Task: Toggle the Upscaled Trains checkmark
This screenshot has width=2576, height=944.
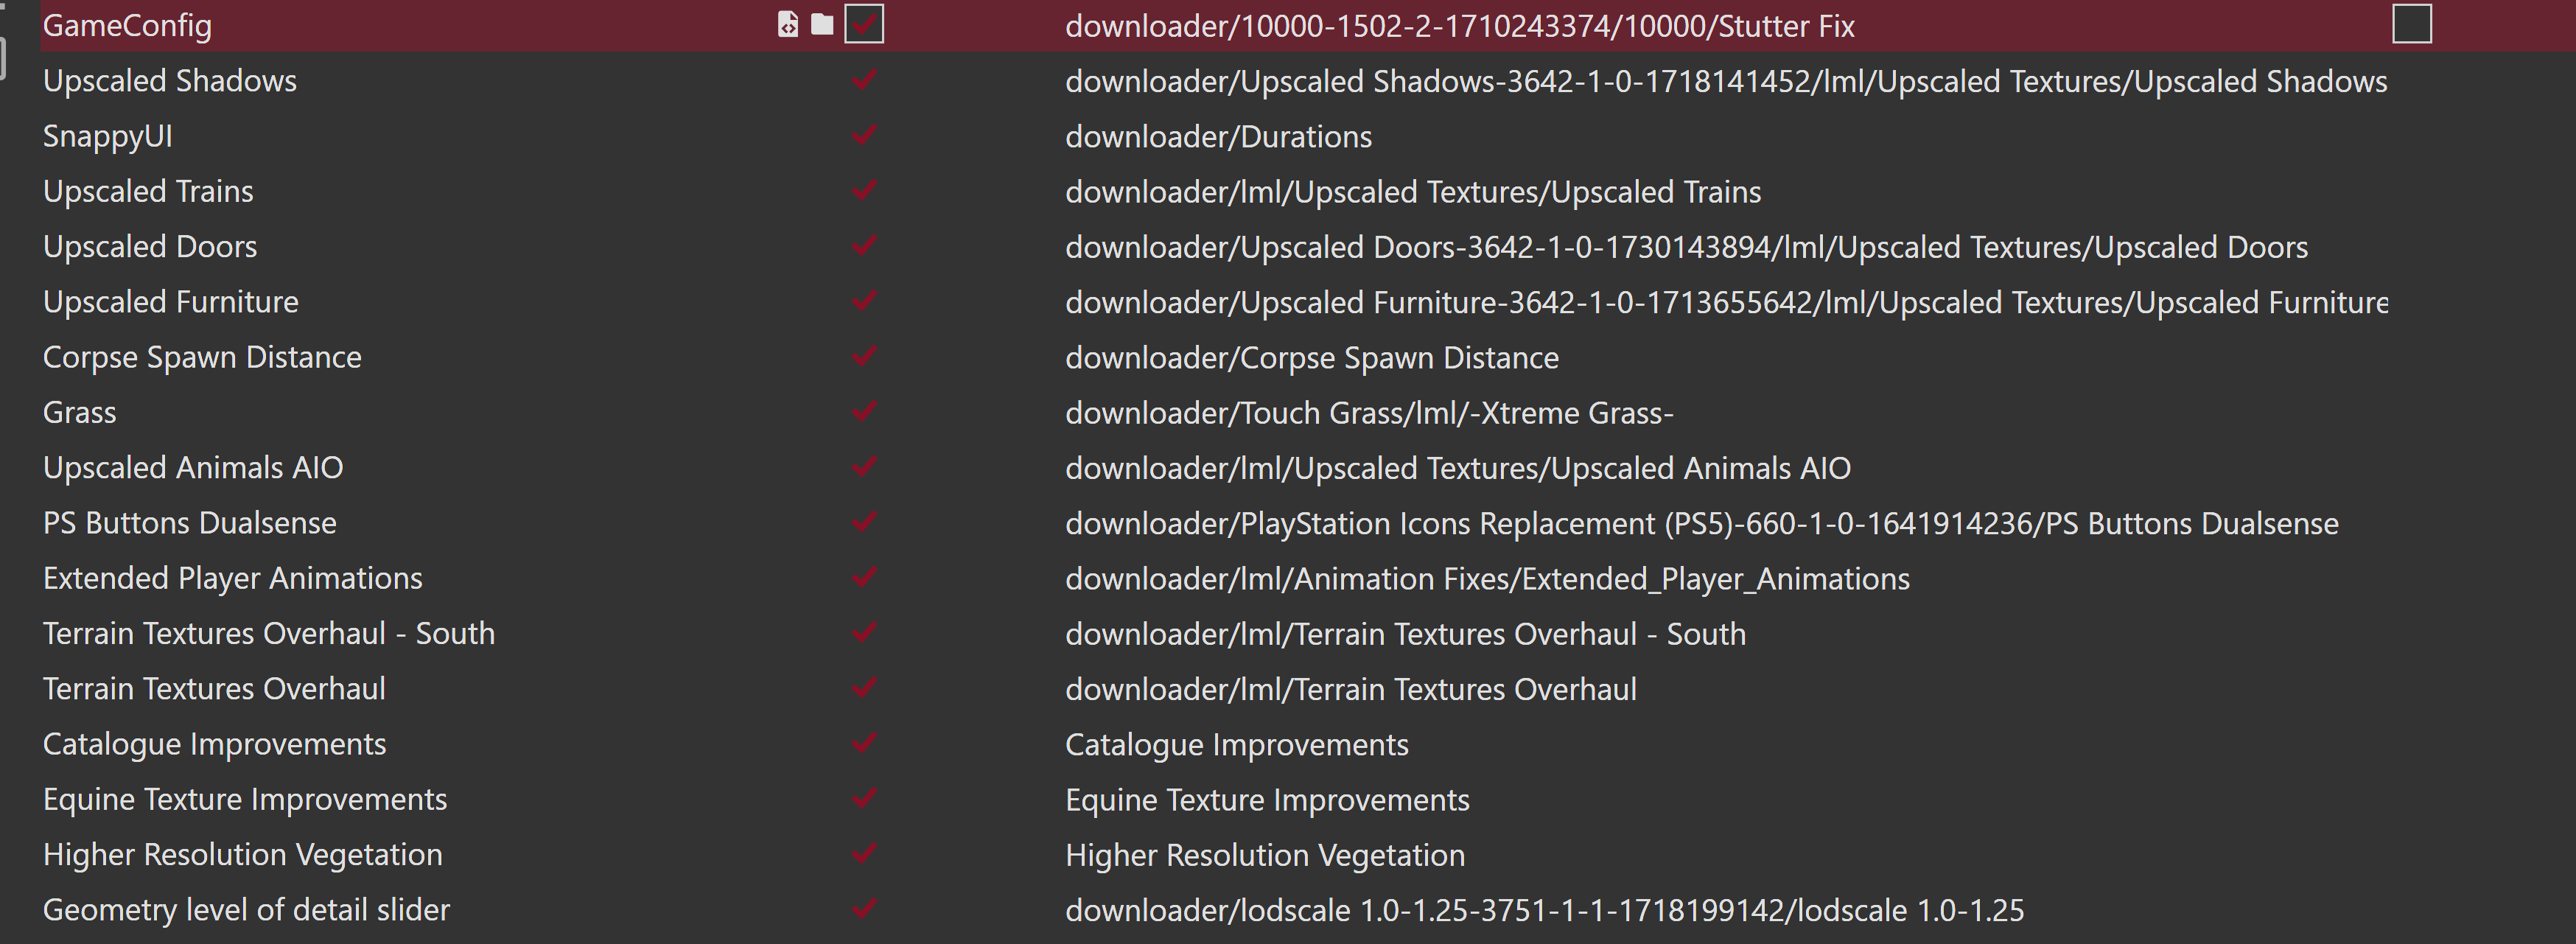Action: pos(864,190)
